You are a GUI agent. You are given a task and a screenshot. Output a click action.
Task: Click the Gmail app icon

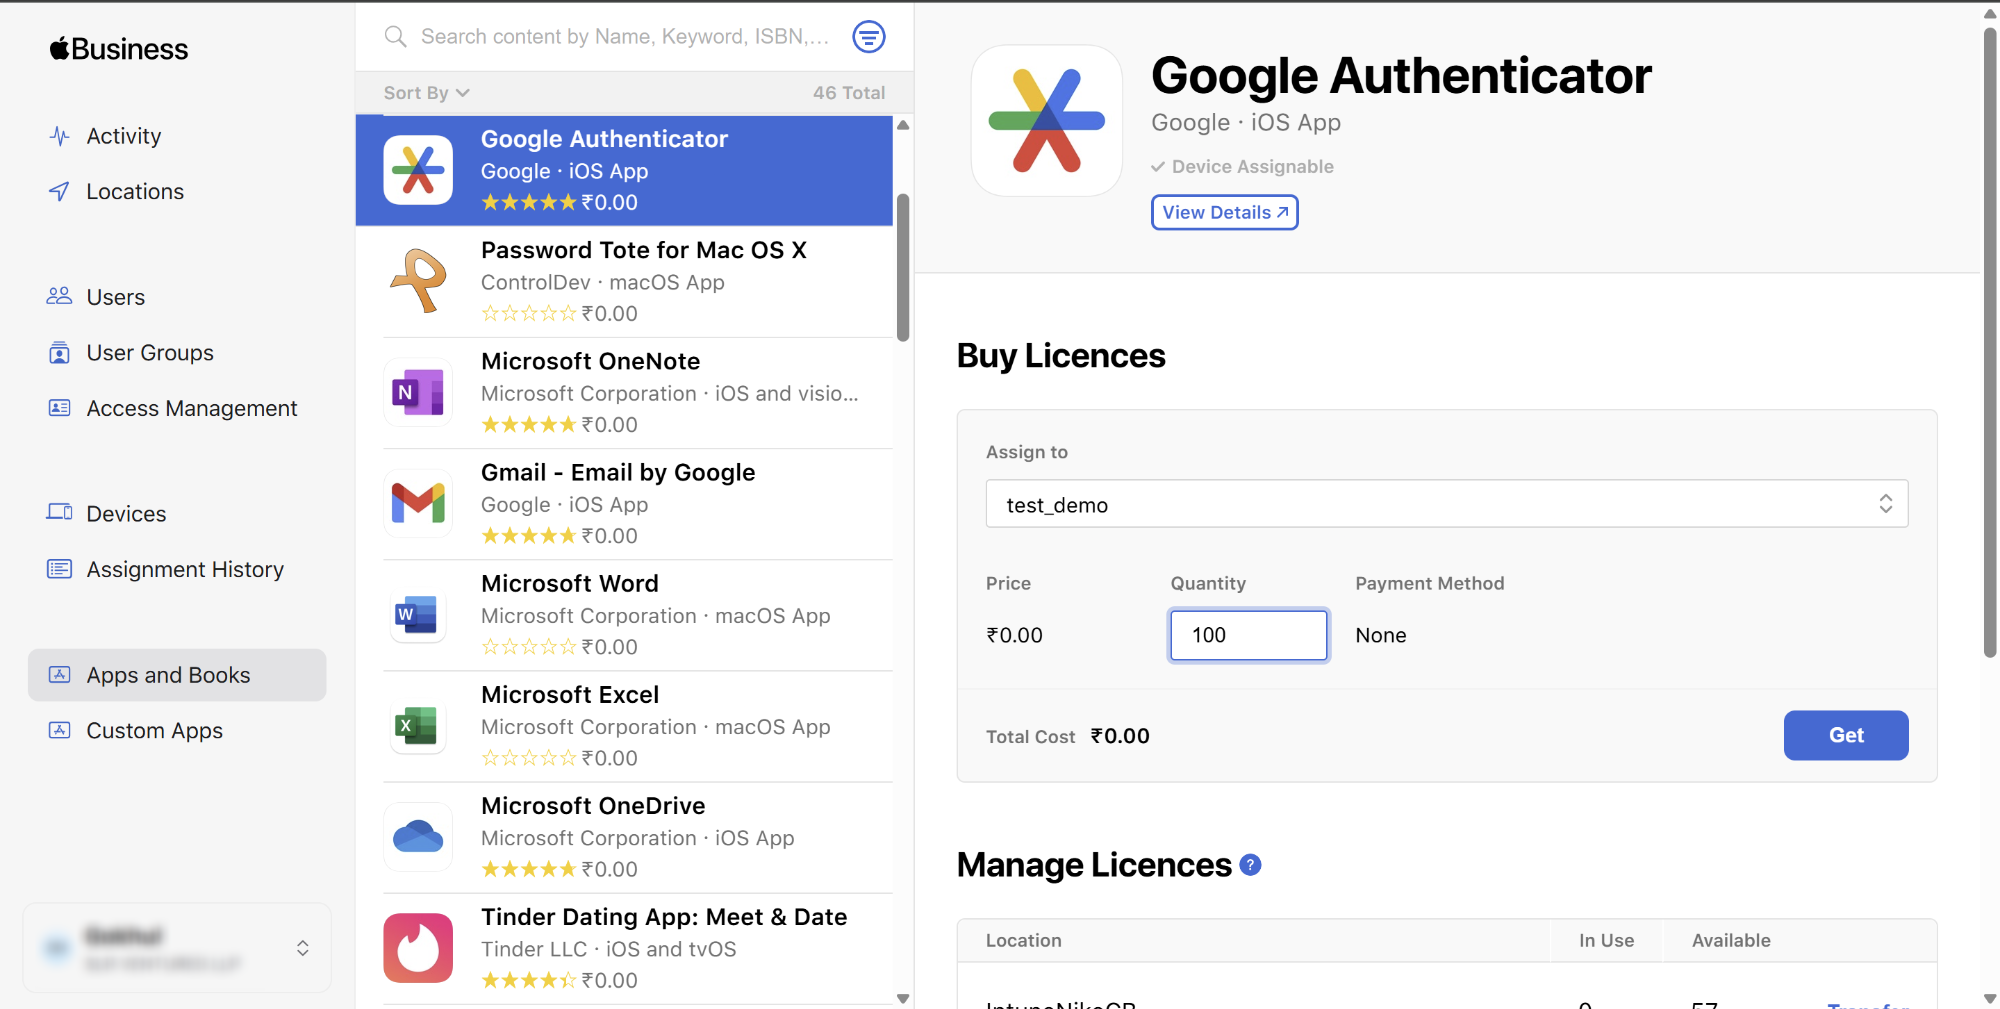click(x=418, y=503)
